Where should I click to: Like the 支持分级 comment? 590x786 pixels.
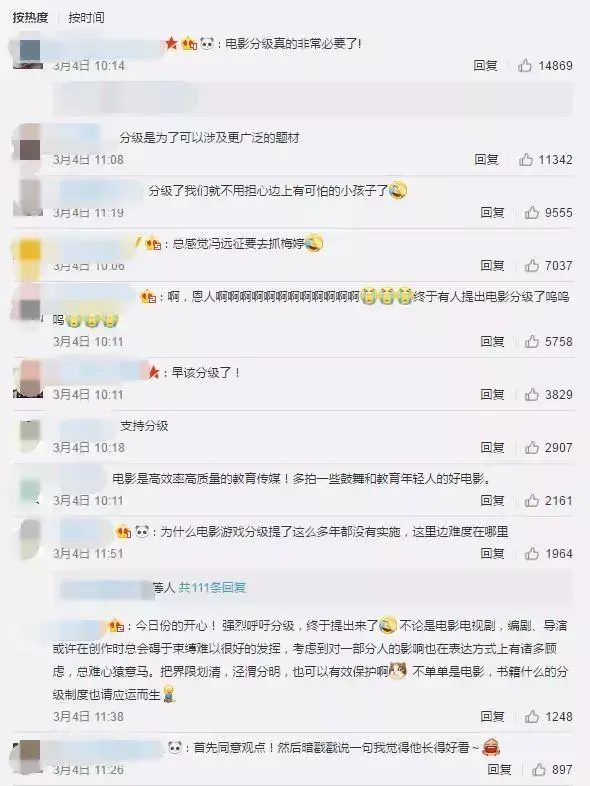point(531,447)
